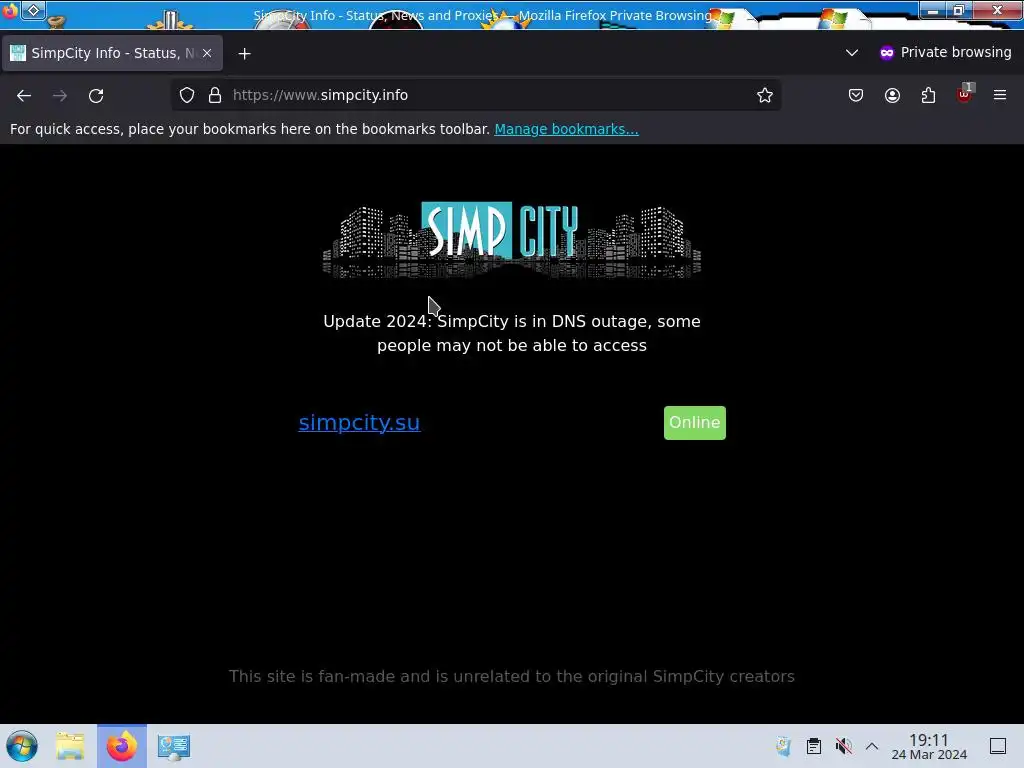Viewport: 1024px width, 768px height.
Task: Open the Manage bookmarks link
Action: click(x=566, y=129)
